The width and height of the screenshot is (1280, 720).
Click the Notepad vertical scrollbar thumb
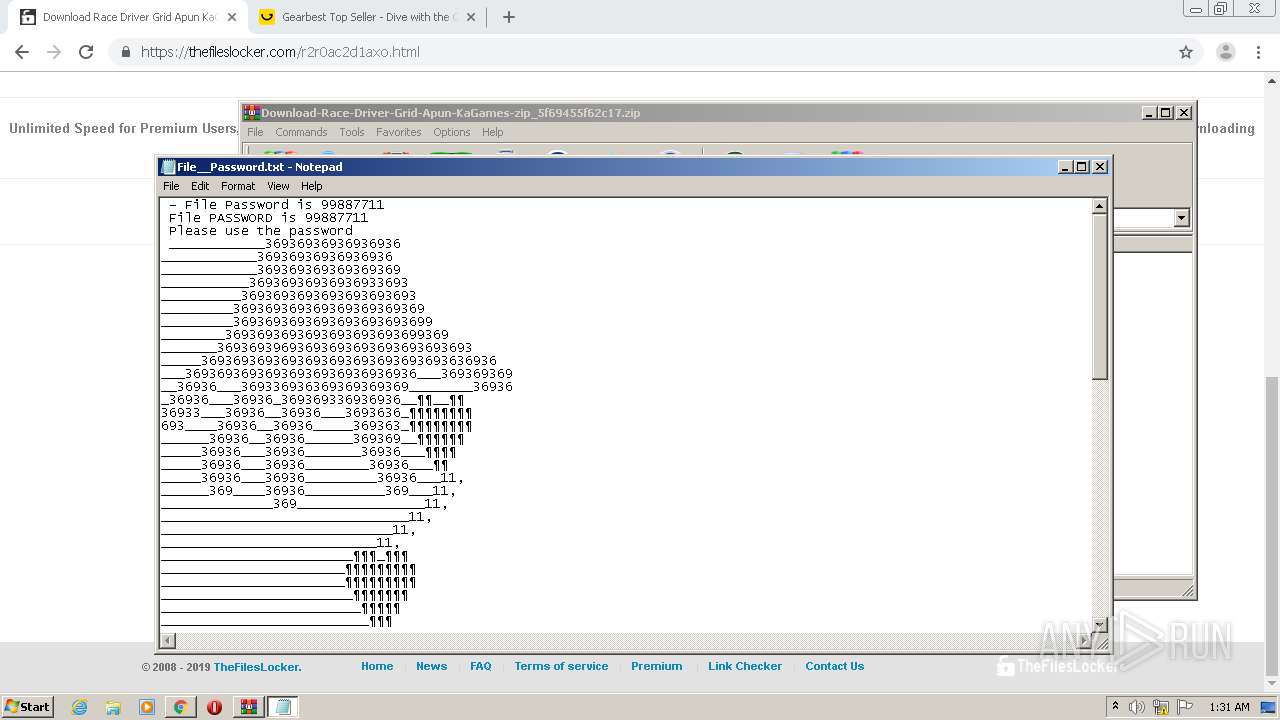[1099, 296]
